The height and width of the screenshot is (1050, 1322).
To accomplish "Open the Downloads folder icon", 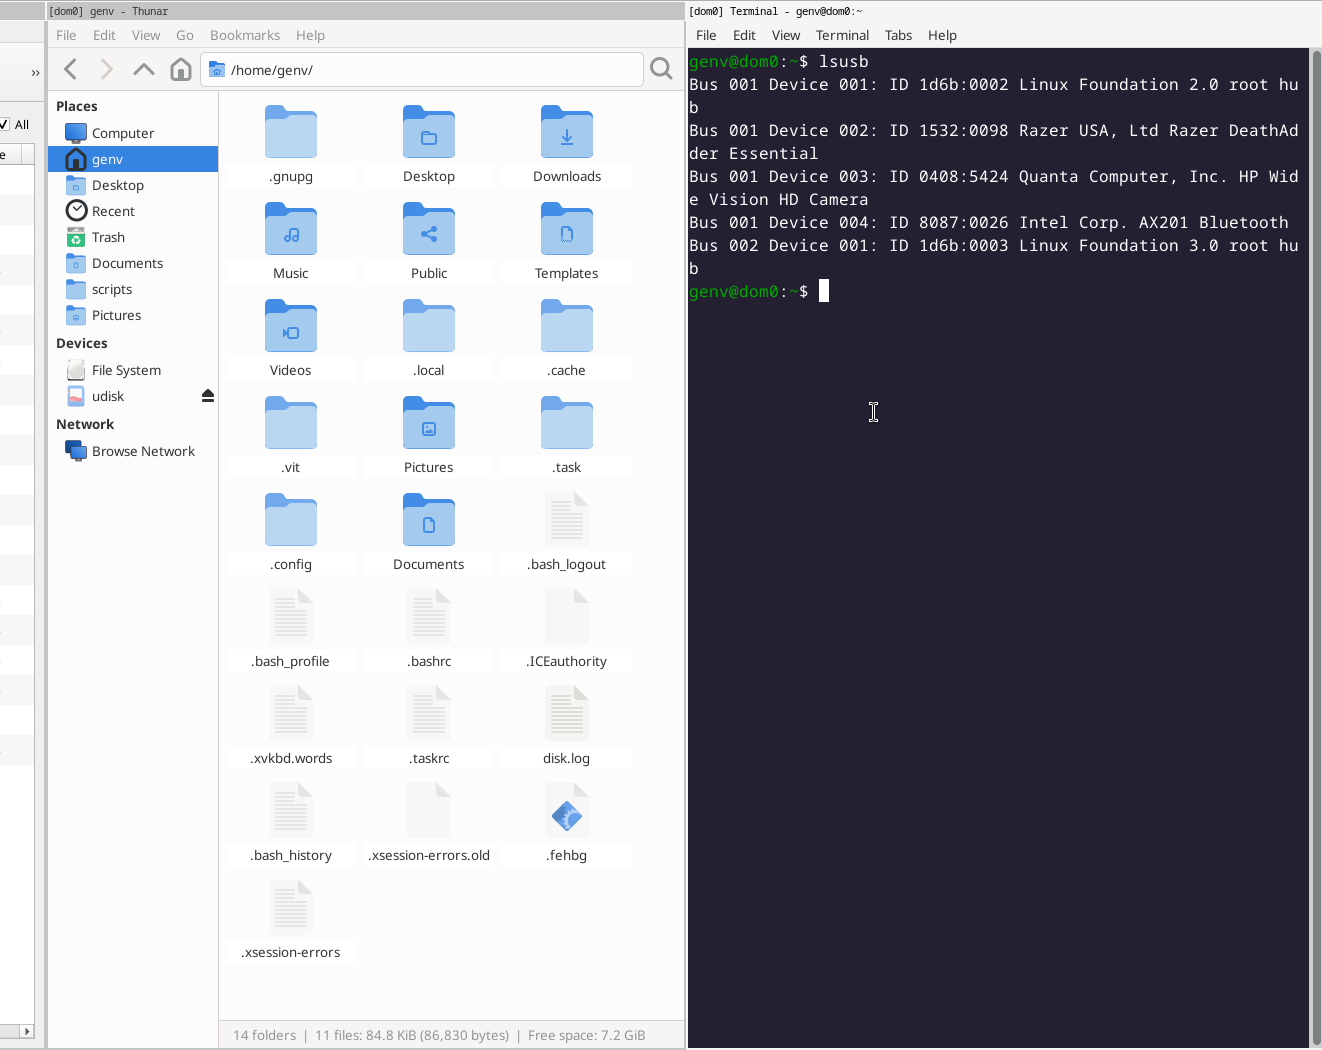I will (x=567, y=134).
